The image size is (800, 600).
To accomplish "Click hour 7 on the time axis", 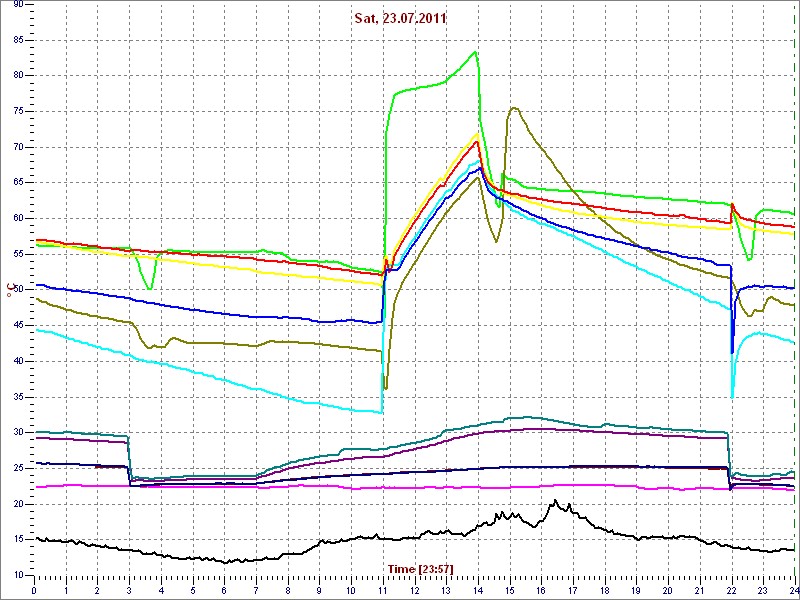I will 256,590.
